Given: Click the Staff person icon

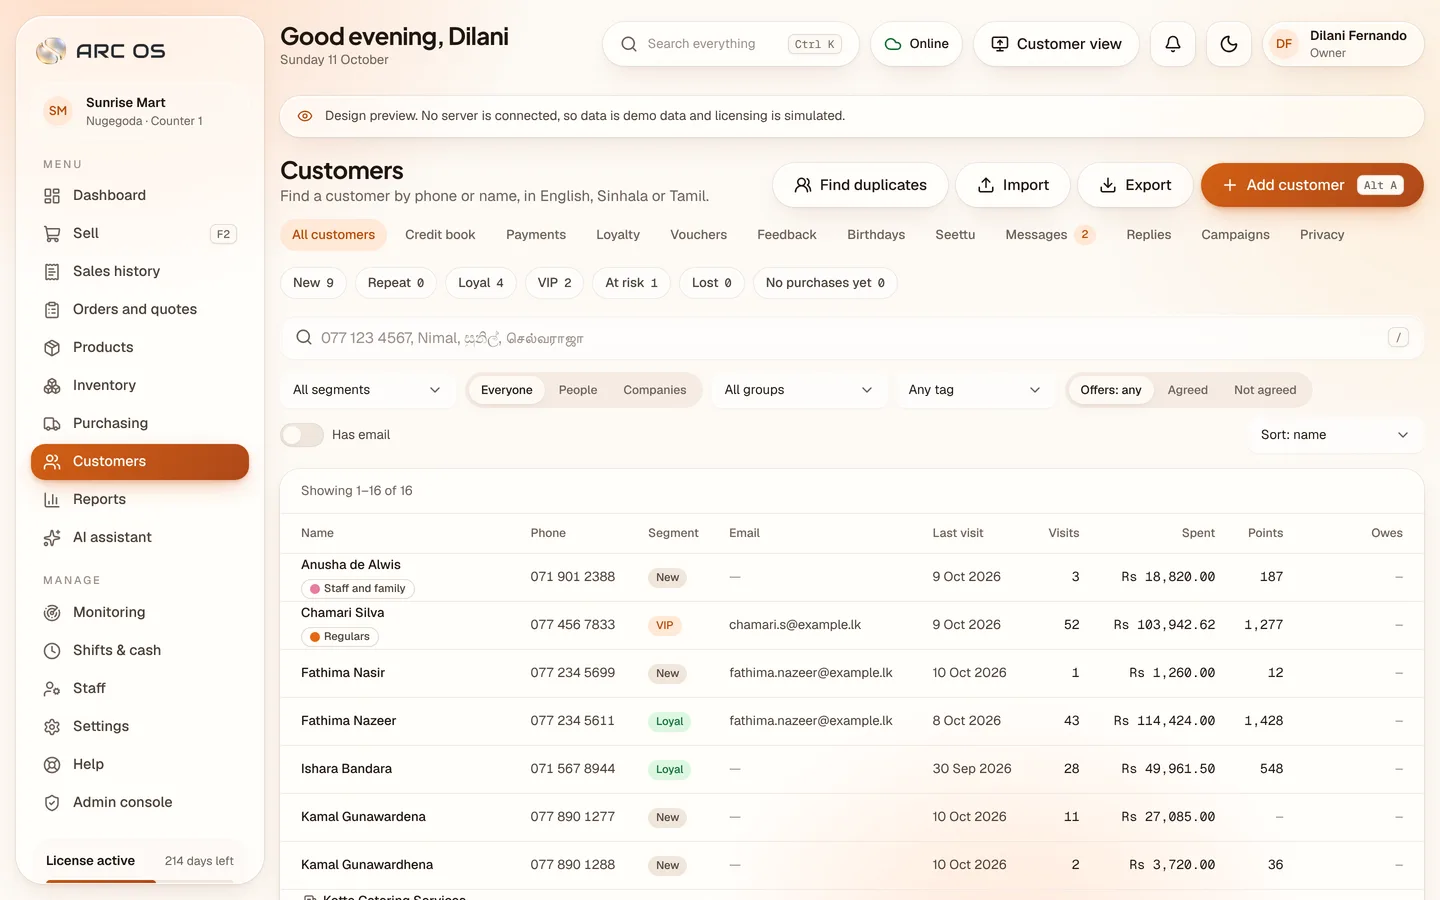Looking at the screenshot, I should [x=52, y=688].
